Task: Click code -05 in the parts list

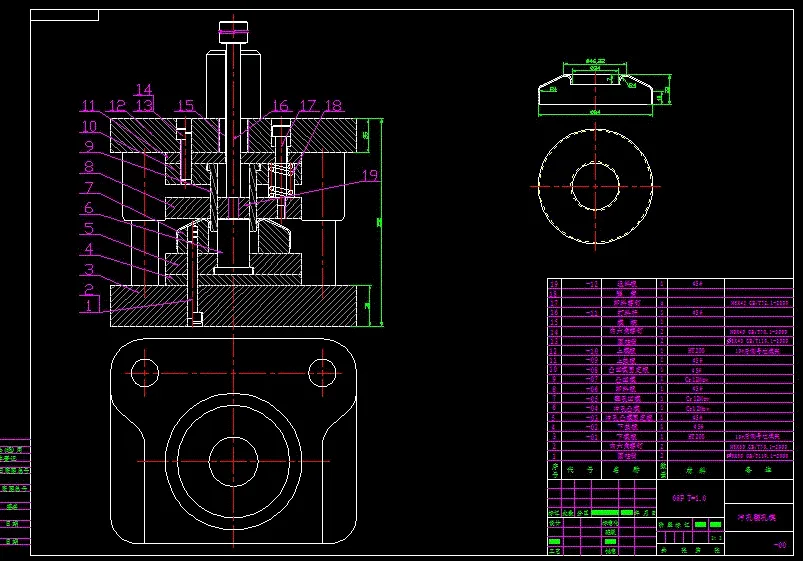Action: click(x=591, y=399)
